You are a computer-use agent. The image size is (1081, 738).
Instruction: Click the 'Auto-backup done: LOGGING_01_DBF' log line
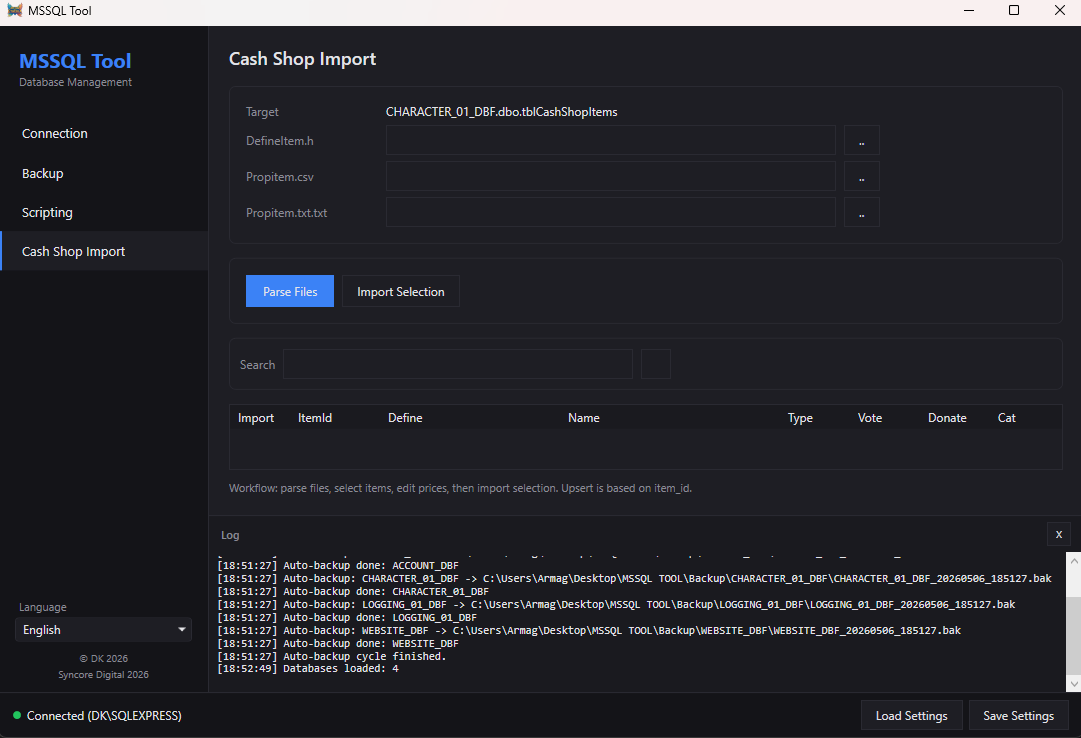point(347,617)
